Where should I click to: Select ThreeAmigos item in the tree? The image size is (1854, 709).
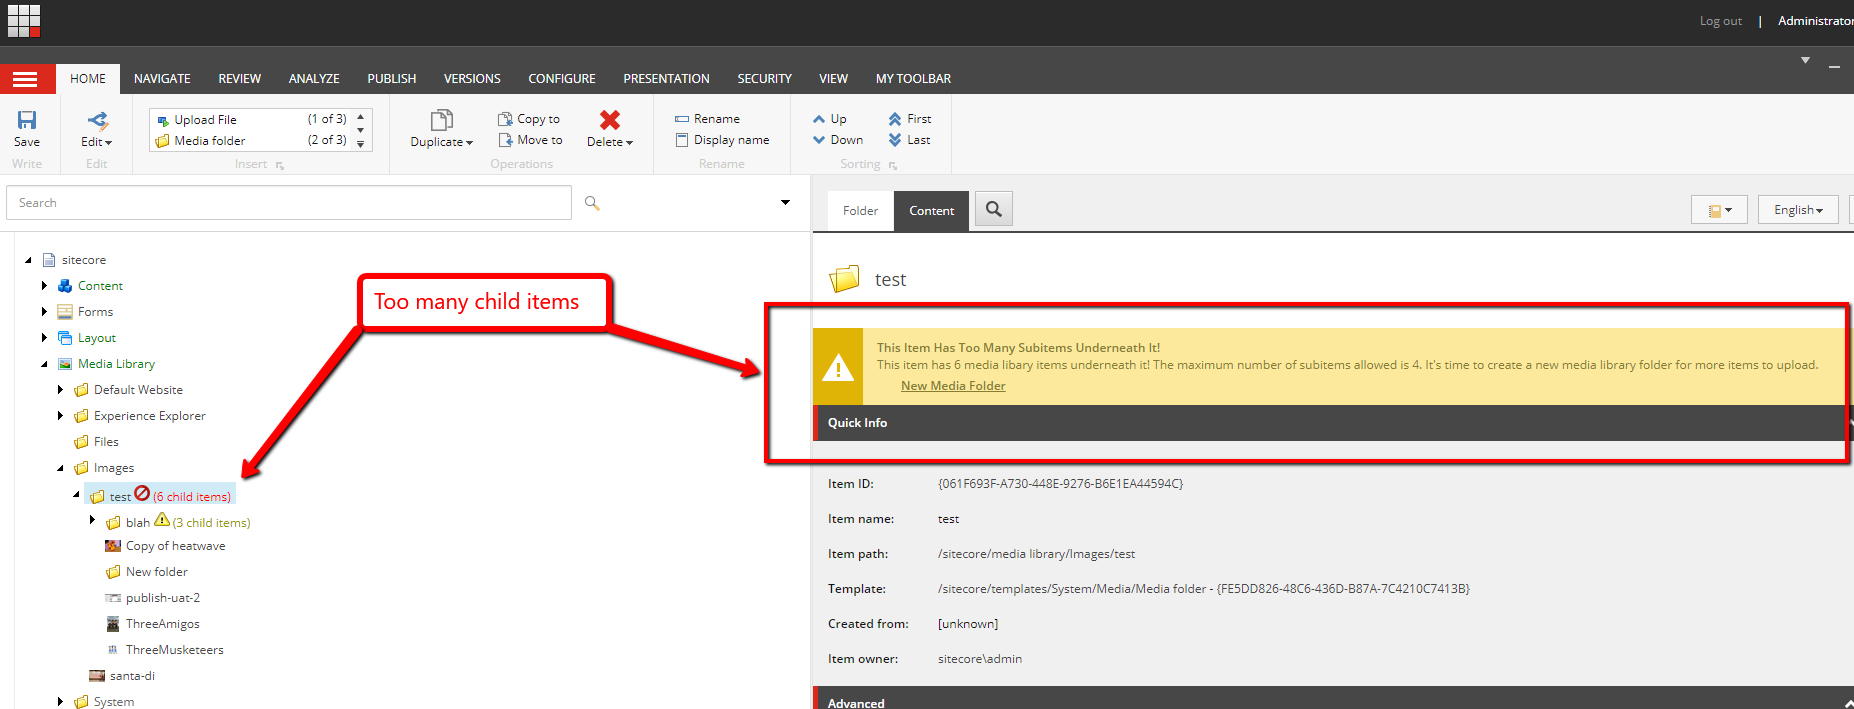click(x=162, y=624)
